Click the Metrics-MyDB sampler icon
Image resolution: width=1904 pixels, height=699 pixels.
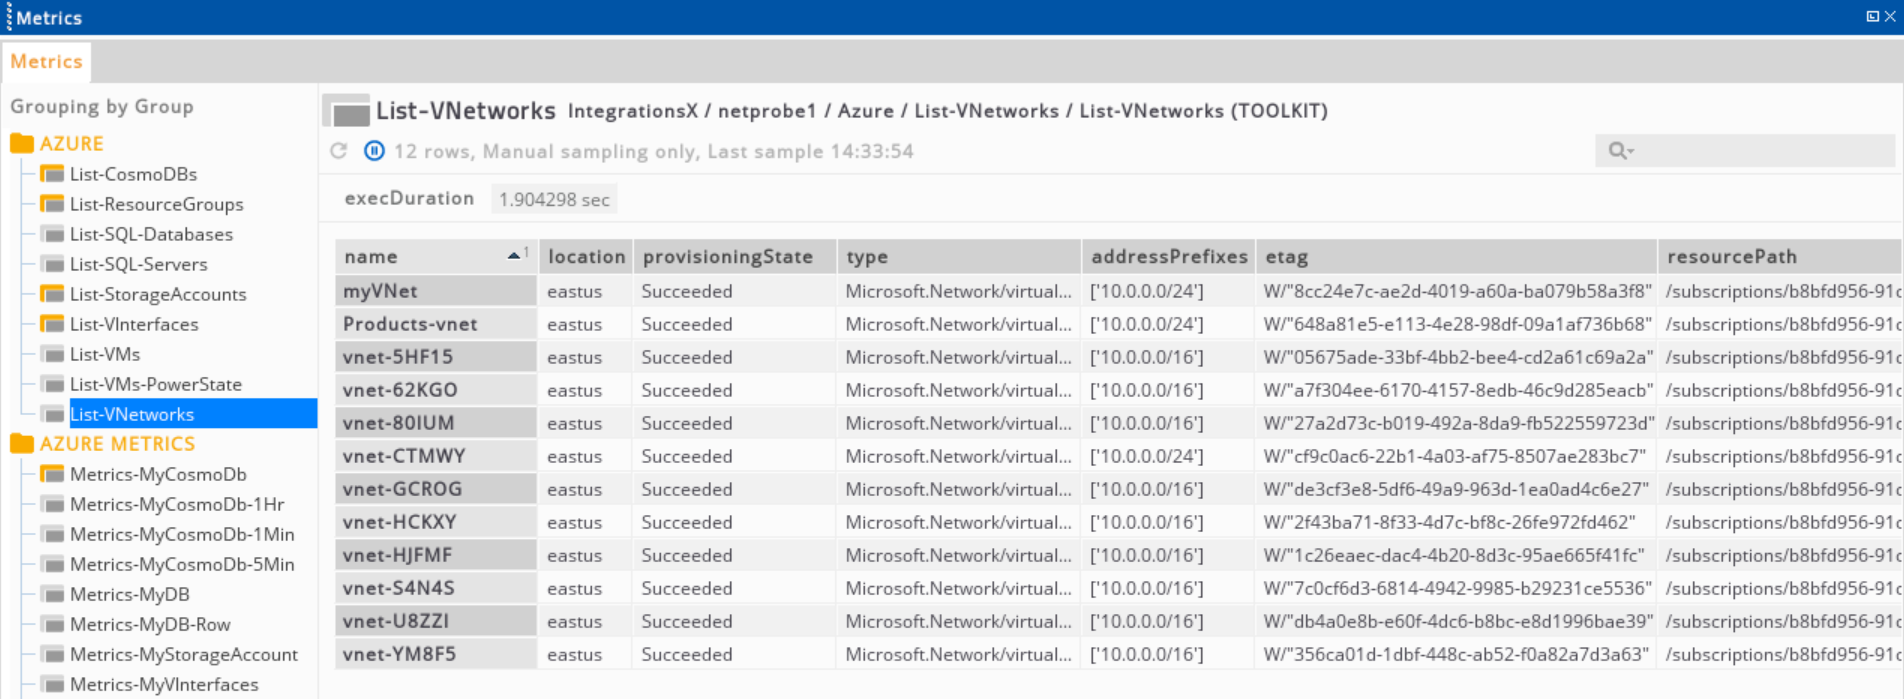tap(52, 594)
